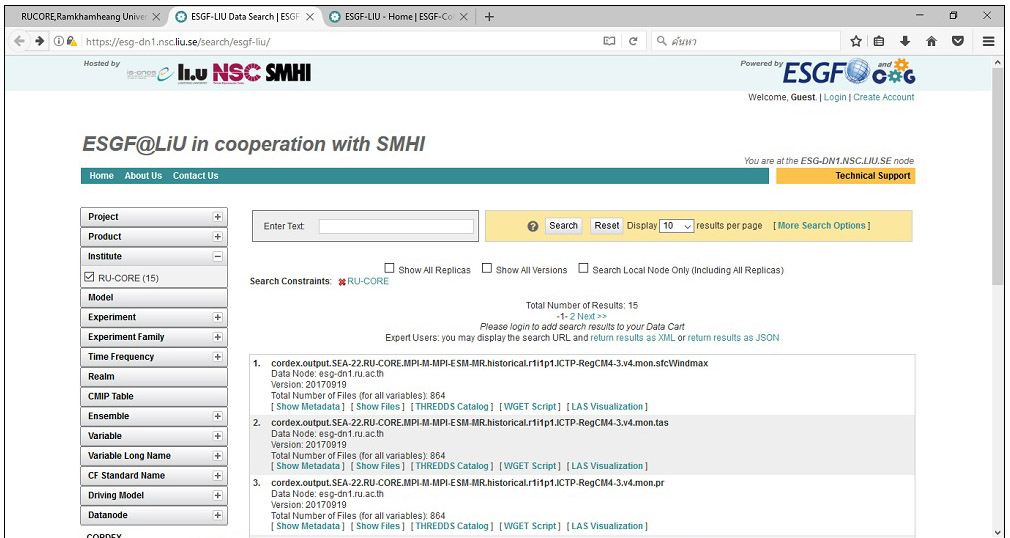Click the Enter Text search field

[396, 226]
